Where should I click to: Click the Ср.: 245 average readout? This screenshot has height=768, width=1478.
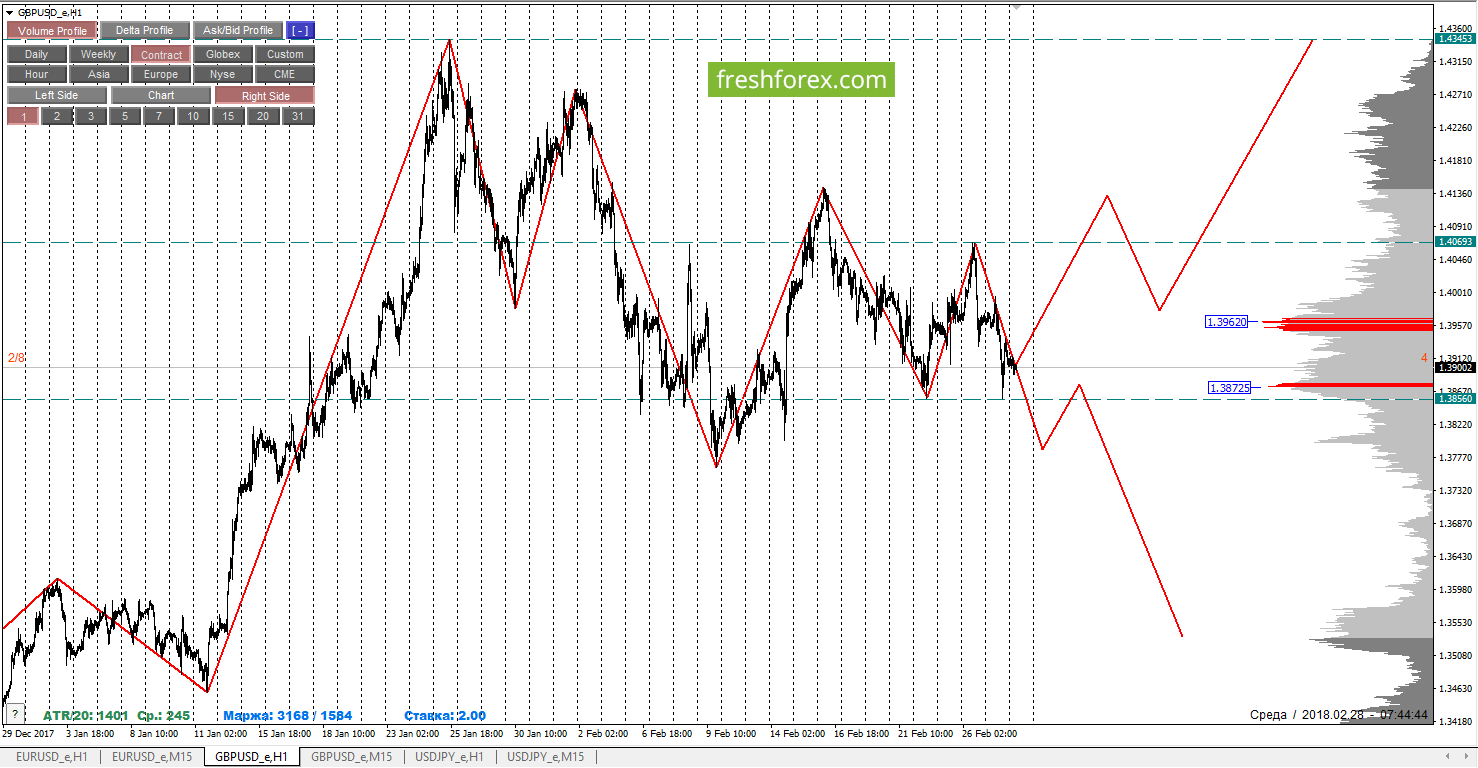tap(164, 716)
